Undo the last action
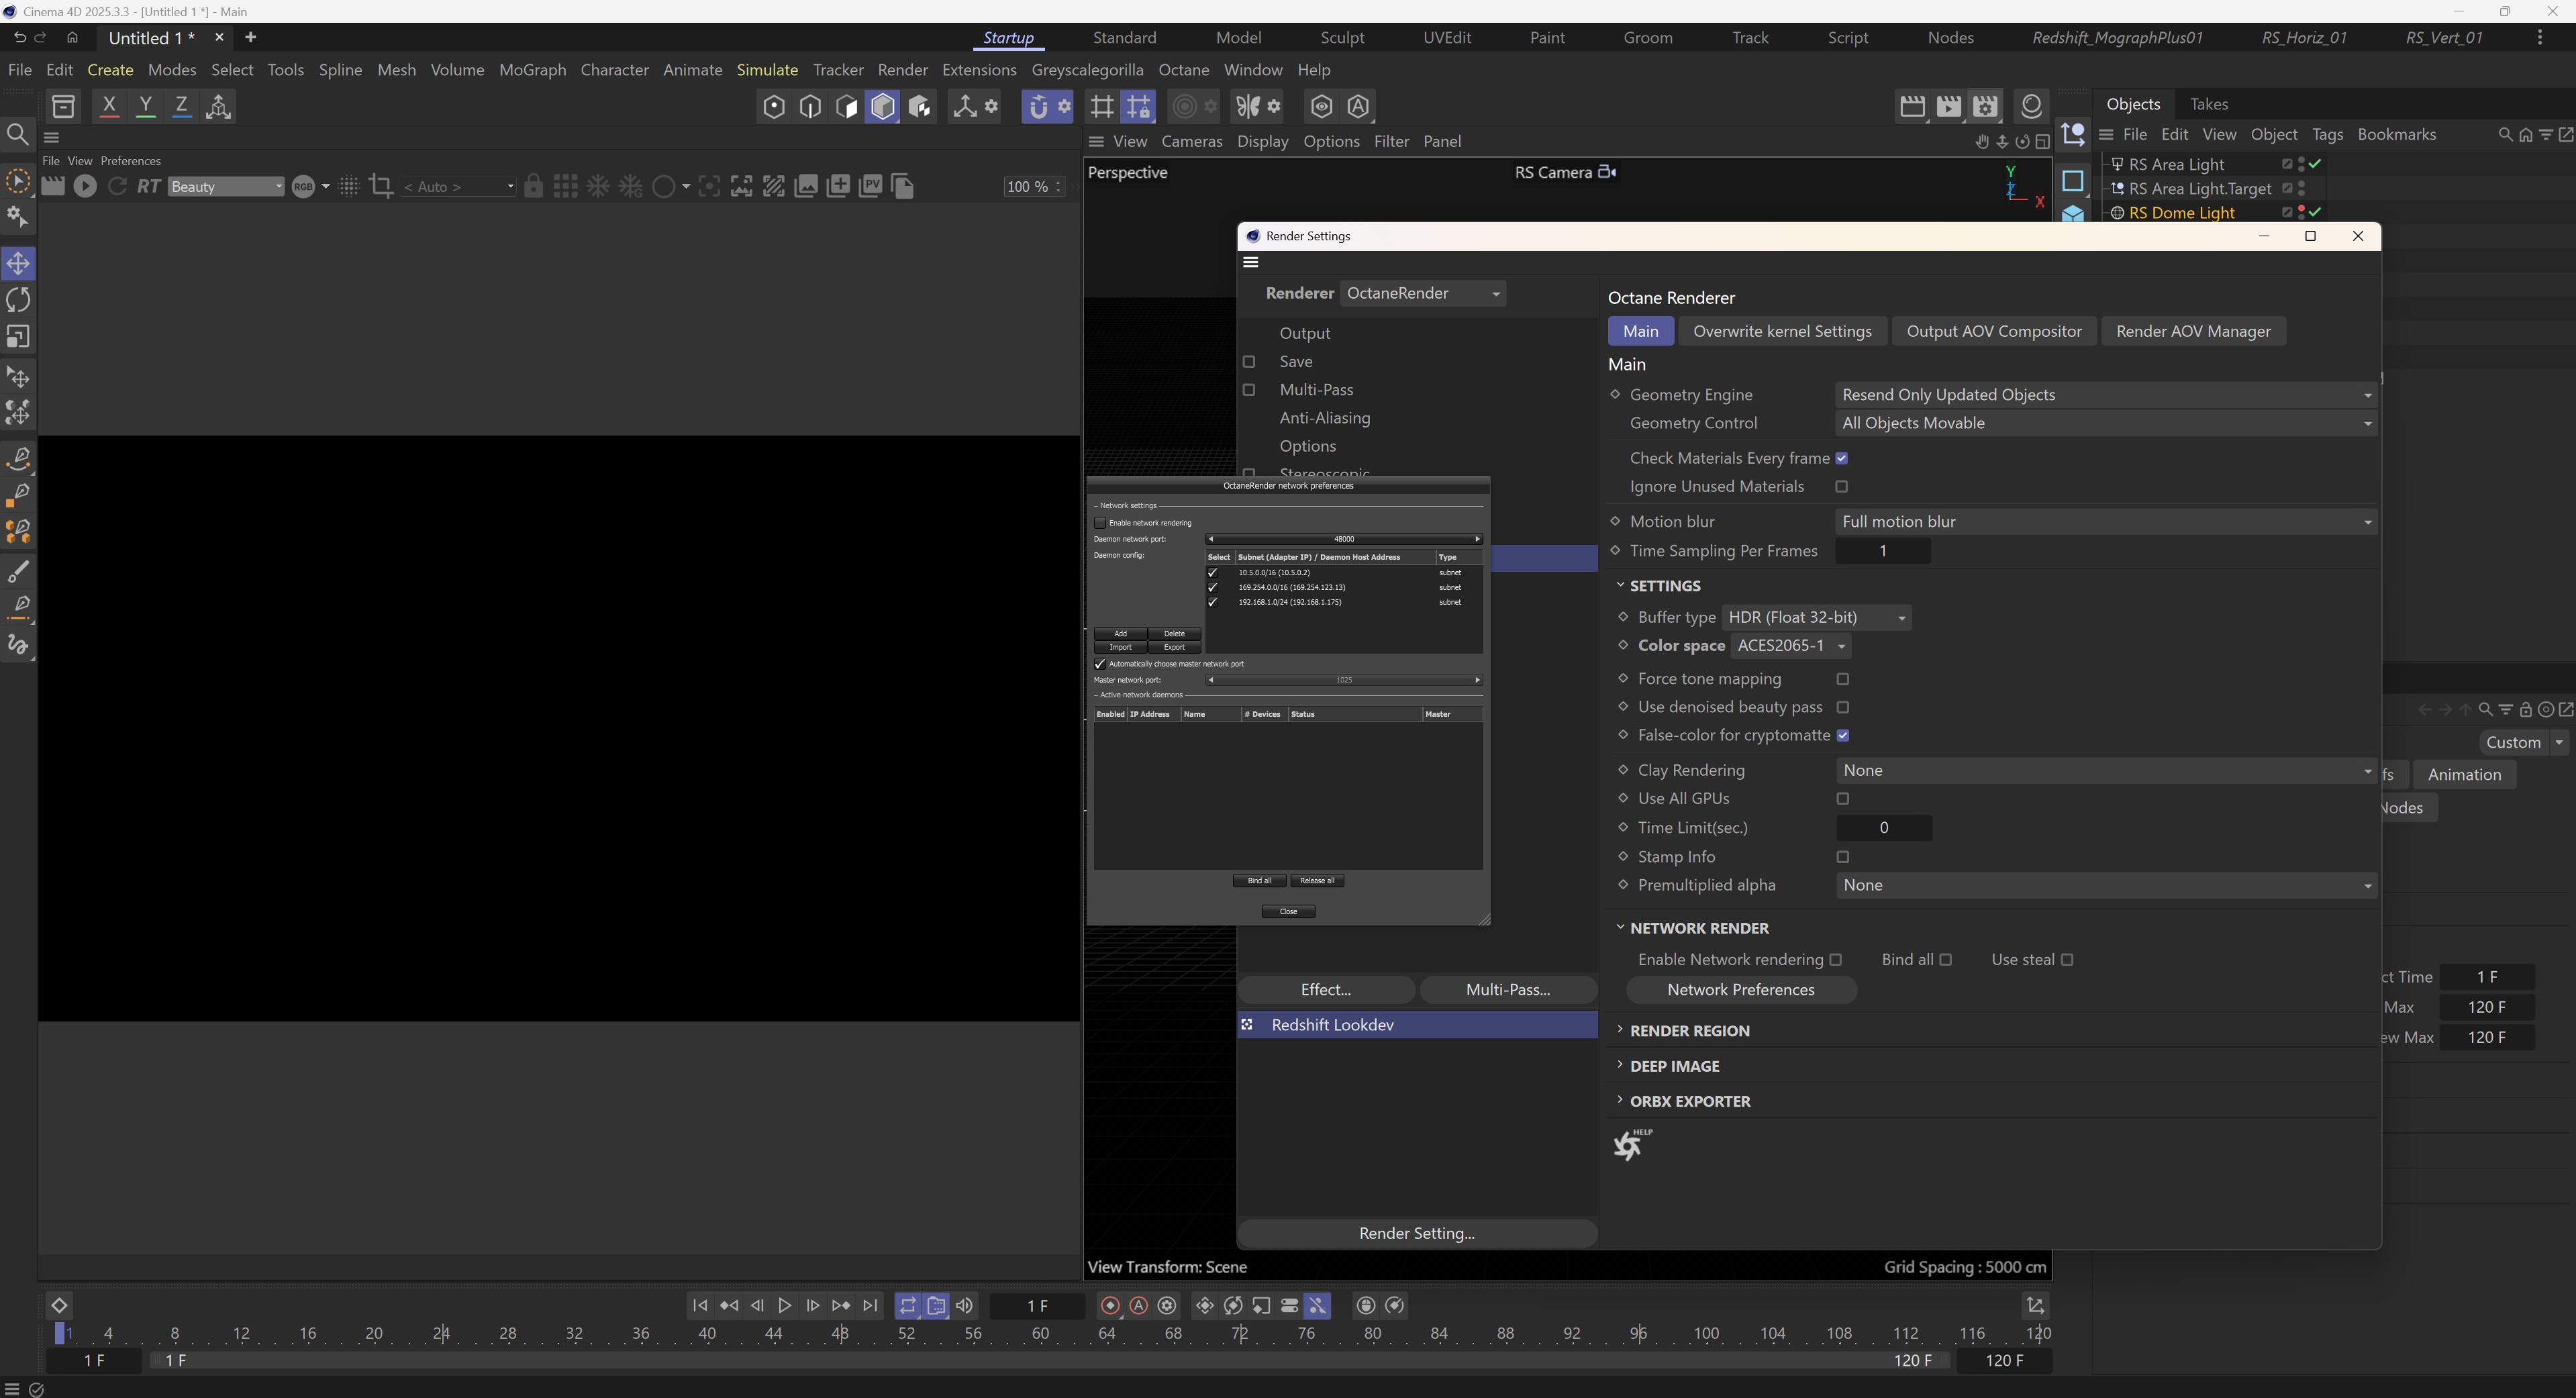The width and height of the screenshot is (2576, 1398). pyautogui.click(x=19, y=38)
